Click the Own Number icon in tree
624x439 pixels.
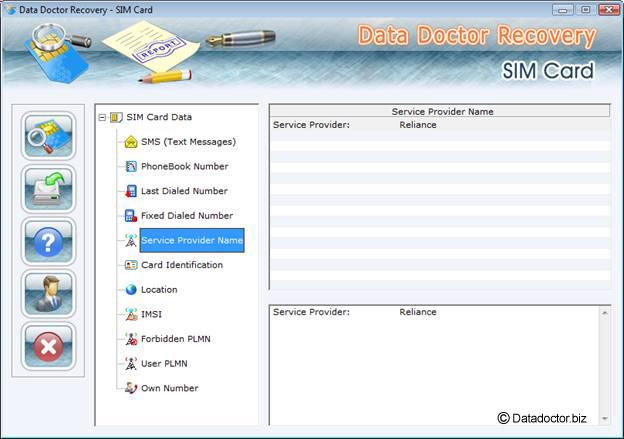click(131, 388)
